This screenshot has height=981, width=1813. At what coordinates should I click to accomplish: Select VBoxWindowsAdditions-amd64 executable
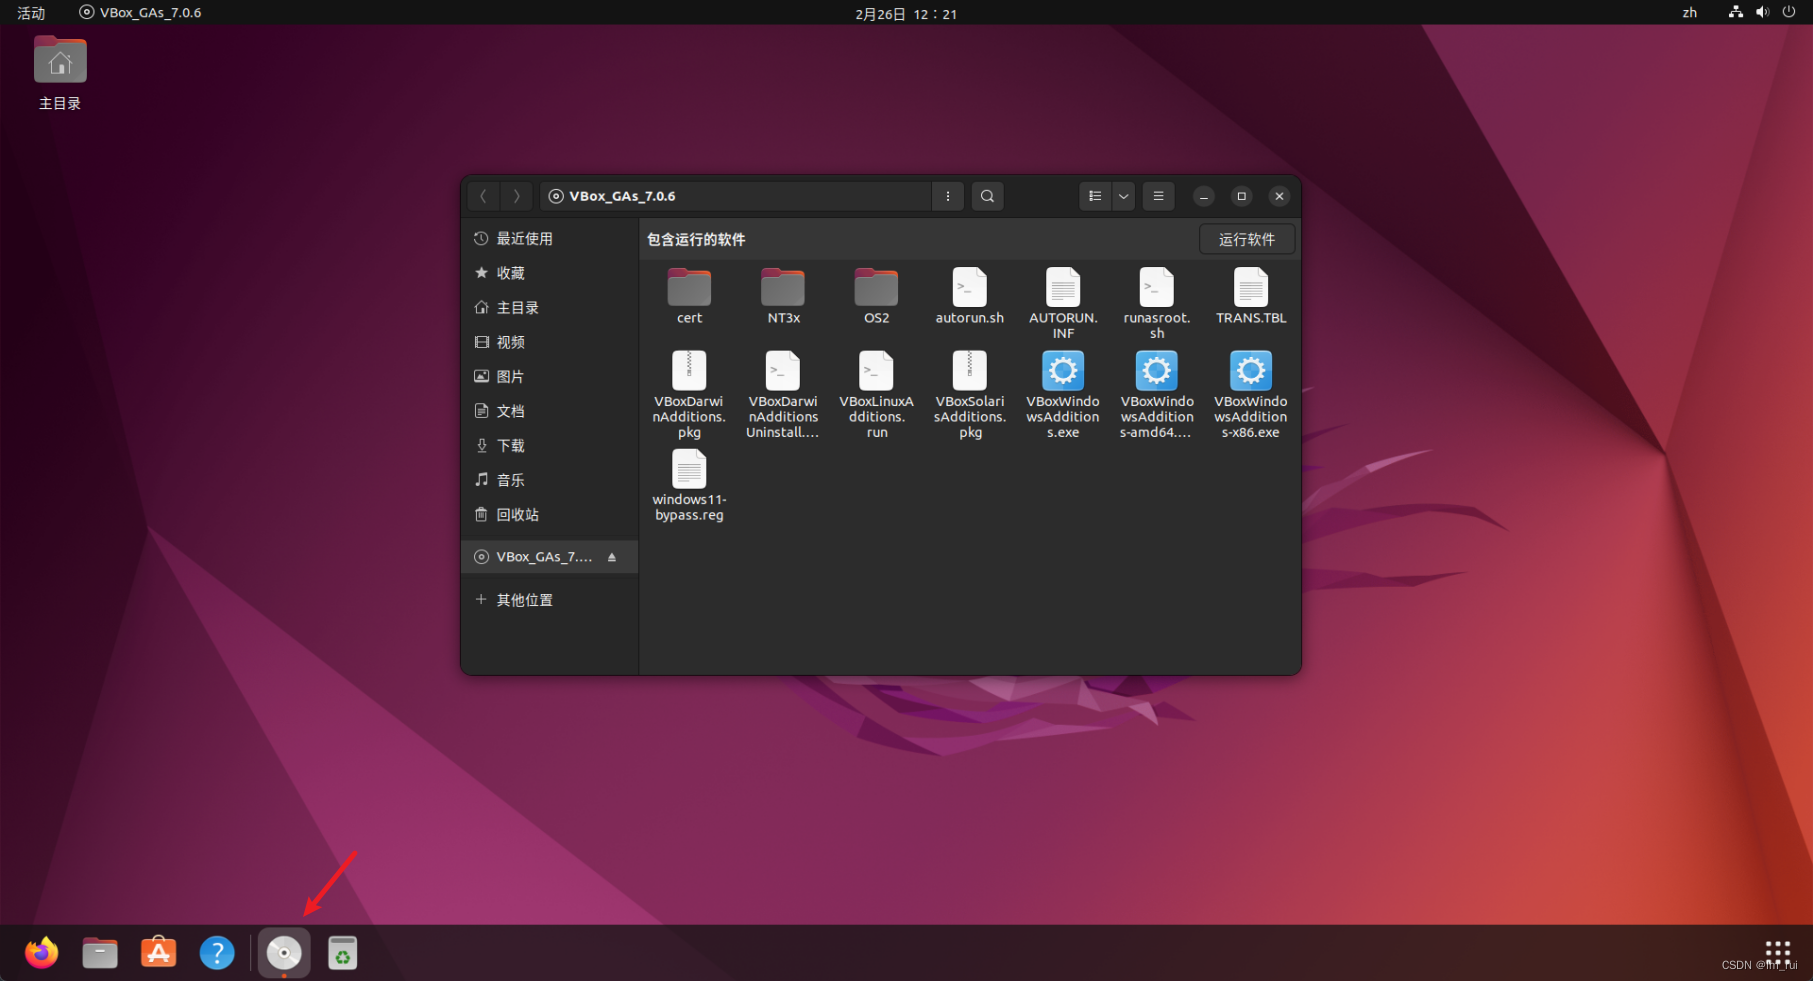[1157, 394]
